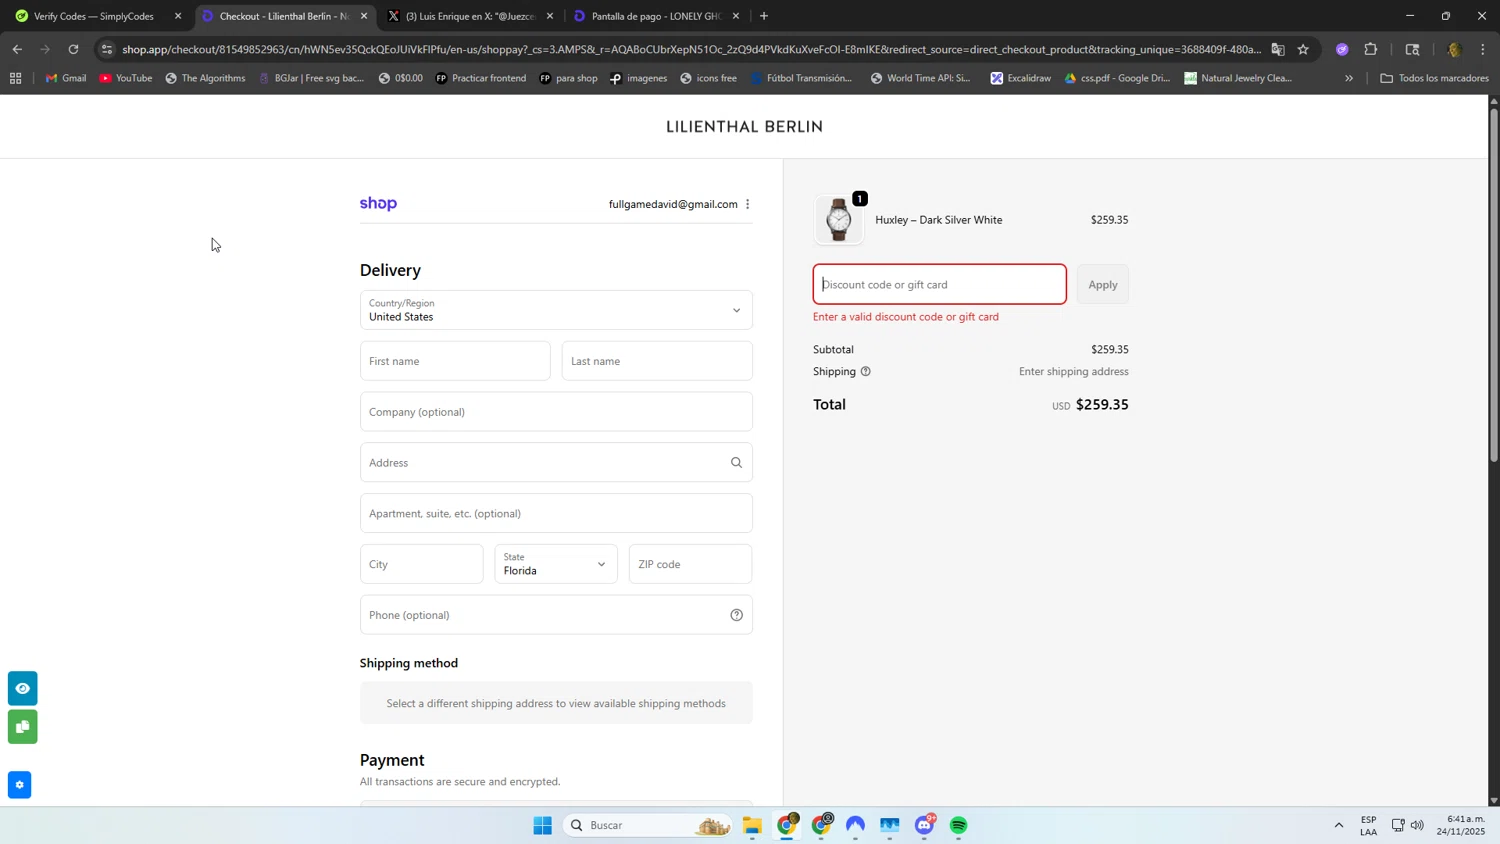Click the volume icon in system tray
This screenshot has height=844, width=1500.
tap(1417, 825)
